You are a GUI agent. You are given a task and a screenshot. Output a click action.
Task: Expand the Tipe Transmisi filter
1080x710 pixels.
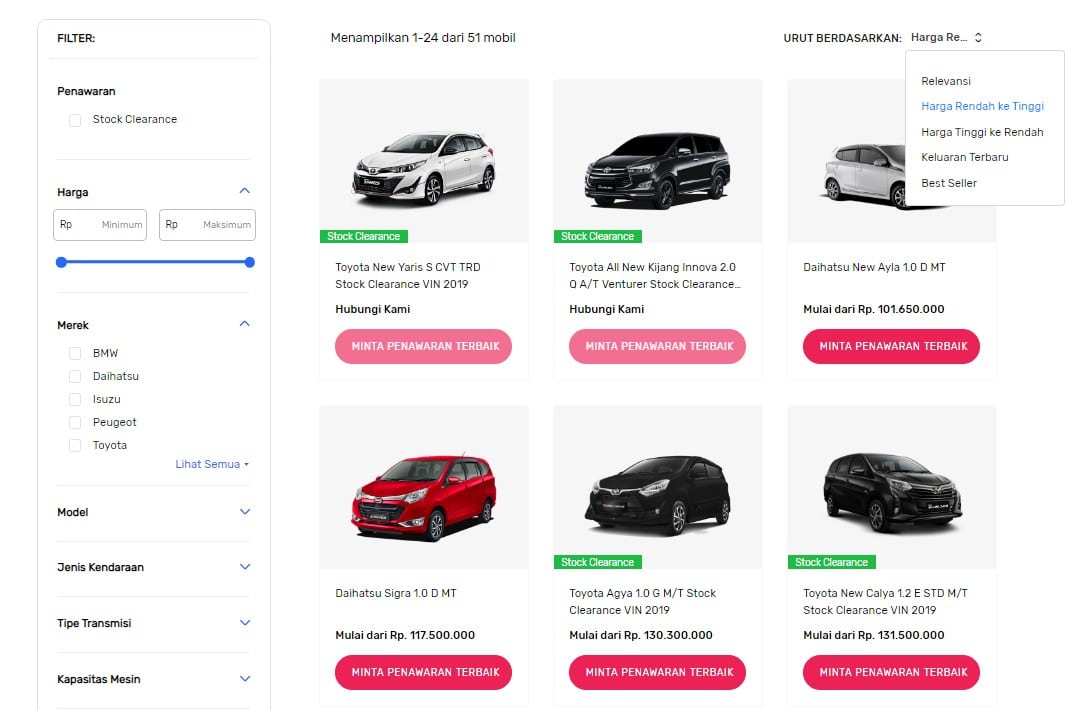click(245, 623)
